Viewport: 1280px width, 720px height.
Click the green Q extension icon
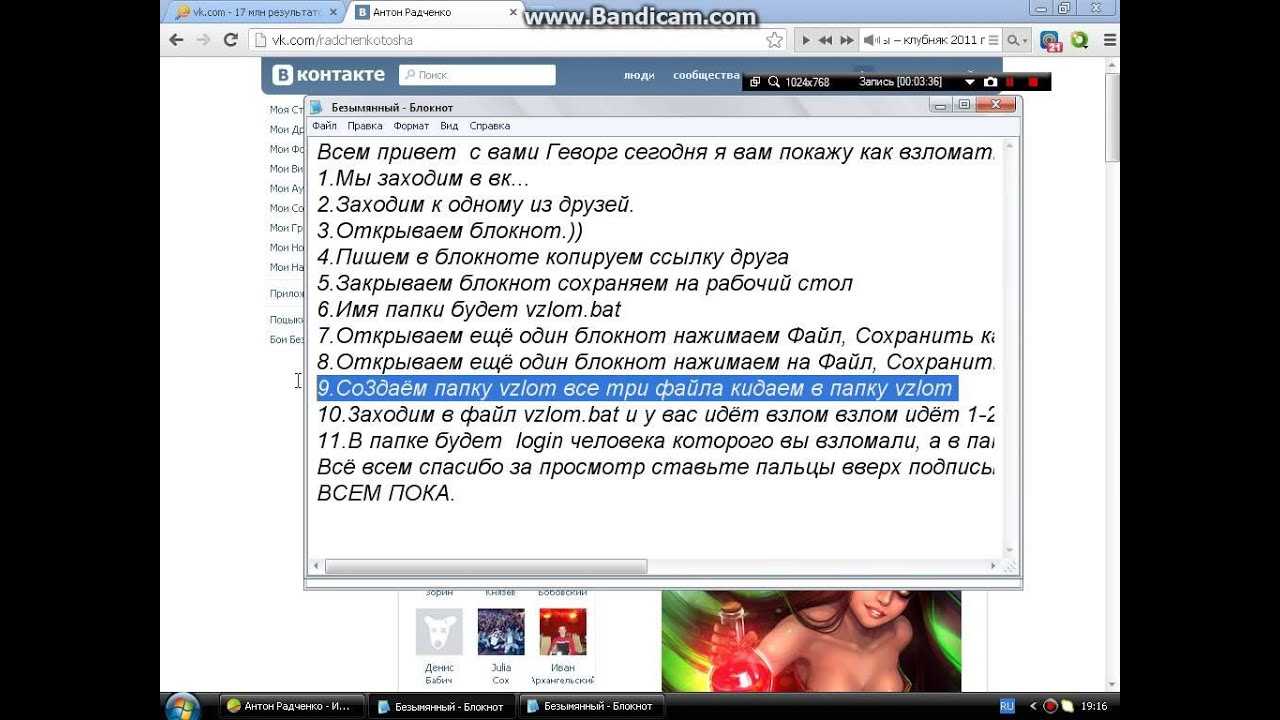(1079, 40)
